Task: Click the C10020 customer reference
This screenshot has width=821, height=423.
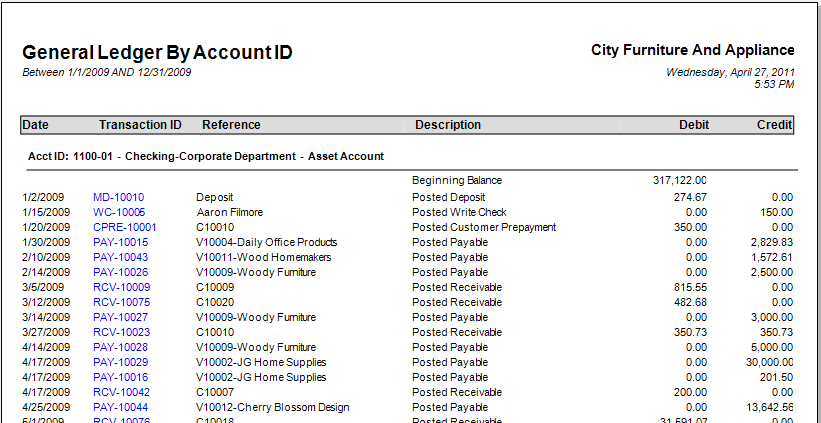Action: (x=215, y=303)
